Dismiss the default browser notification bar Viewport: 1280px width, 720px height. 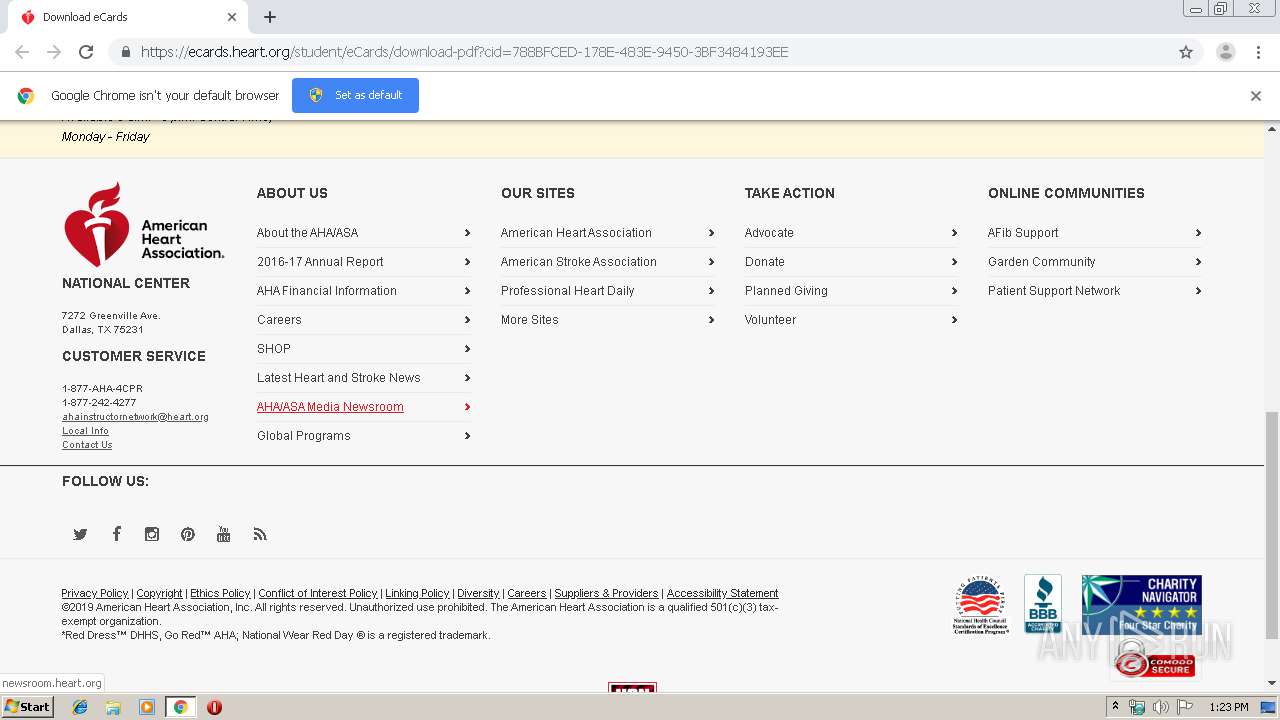coord(1256,96)
